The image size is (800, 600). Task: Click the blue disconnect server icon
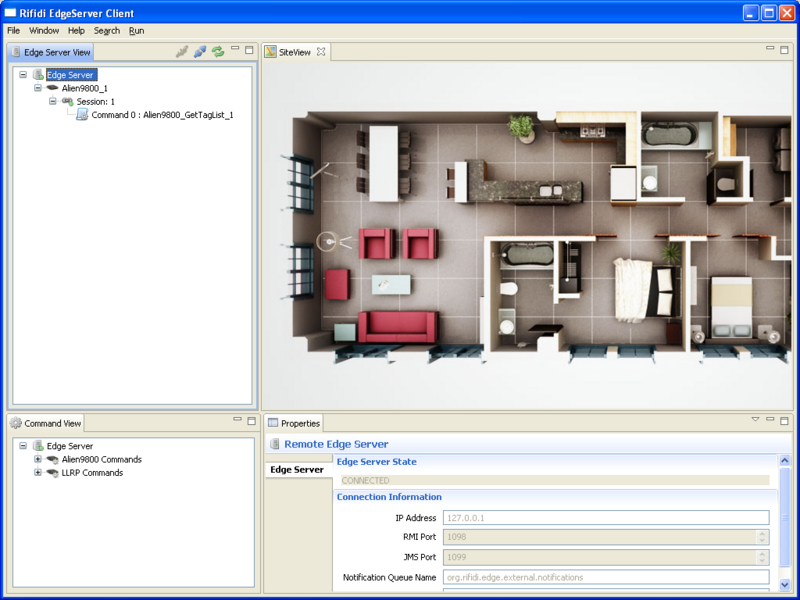click(200, 51)
